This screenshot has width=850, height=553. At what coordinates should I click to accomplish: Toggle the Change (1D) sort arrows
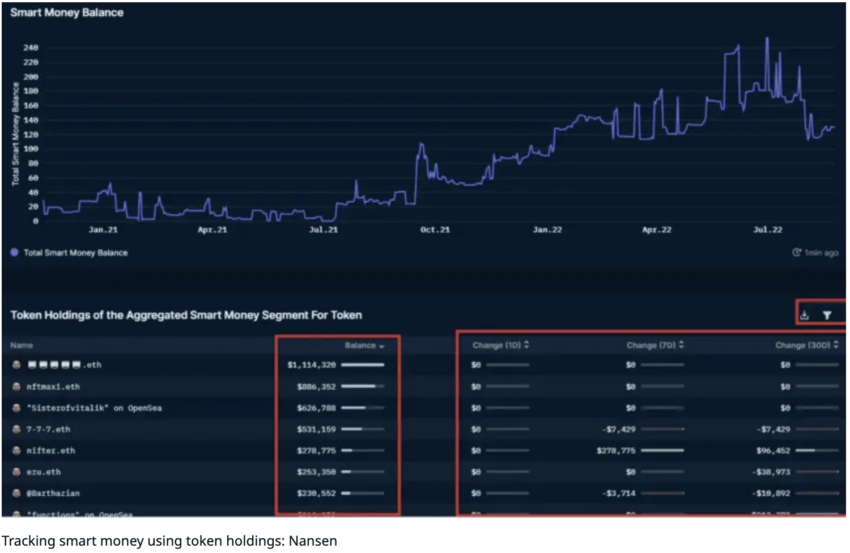[526, 345]
